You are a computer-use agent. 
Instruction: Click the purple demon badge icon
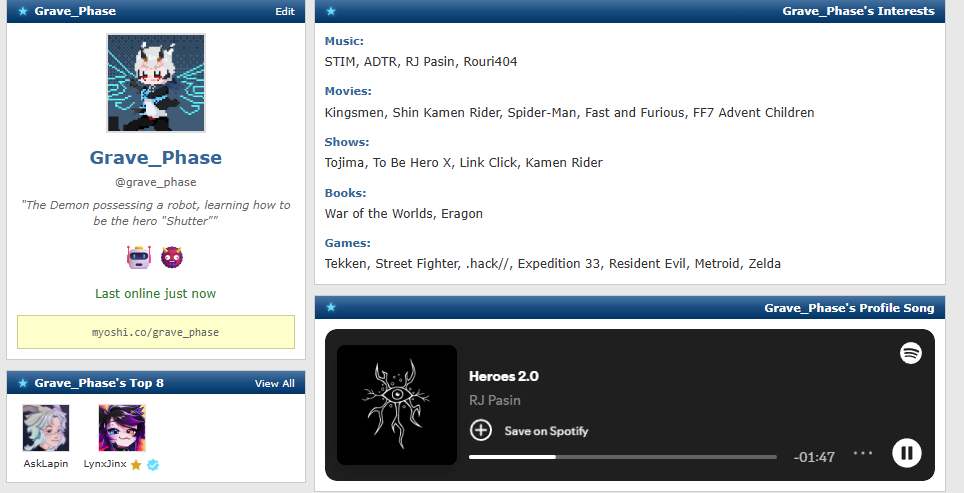click(x=172, y=257)
